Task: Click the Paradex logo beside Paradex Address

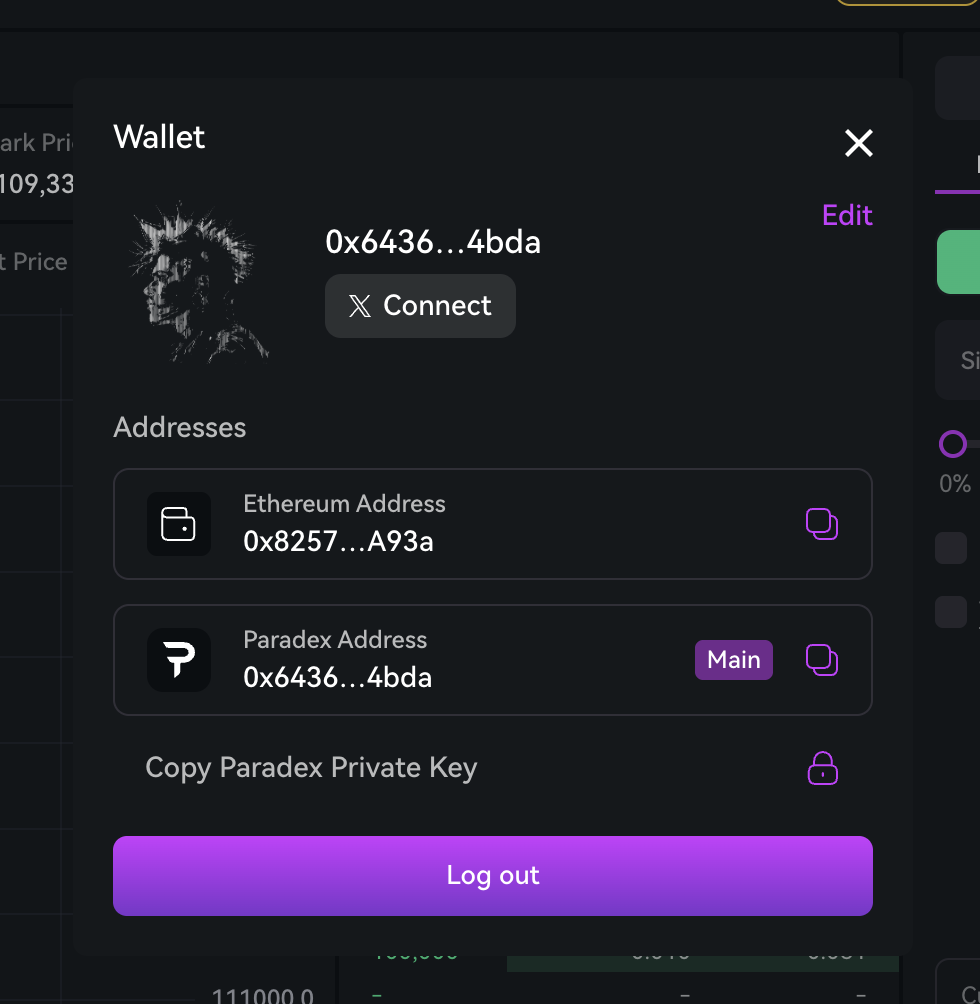Action: 179,660
